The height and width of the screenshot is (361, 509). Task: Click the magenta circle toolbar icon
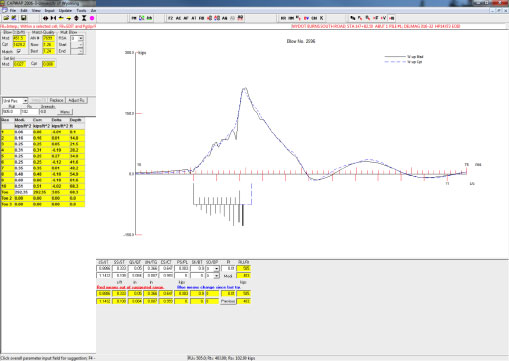coord(92,18)
